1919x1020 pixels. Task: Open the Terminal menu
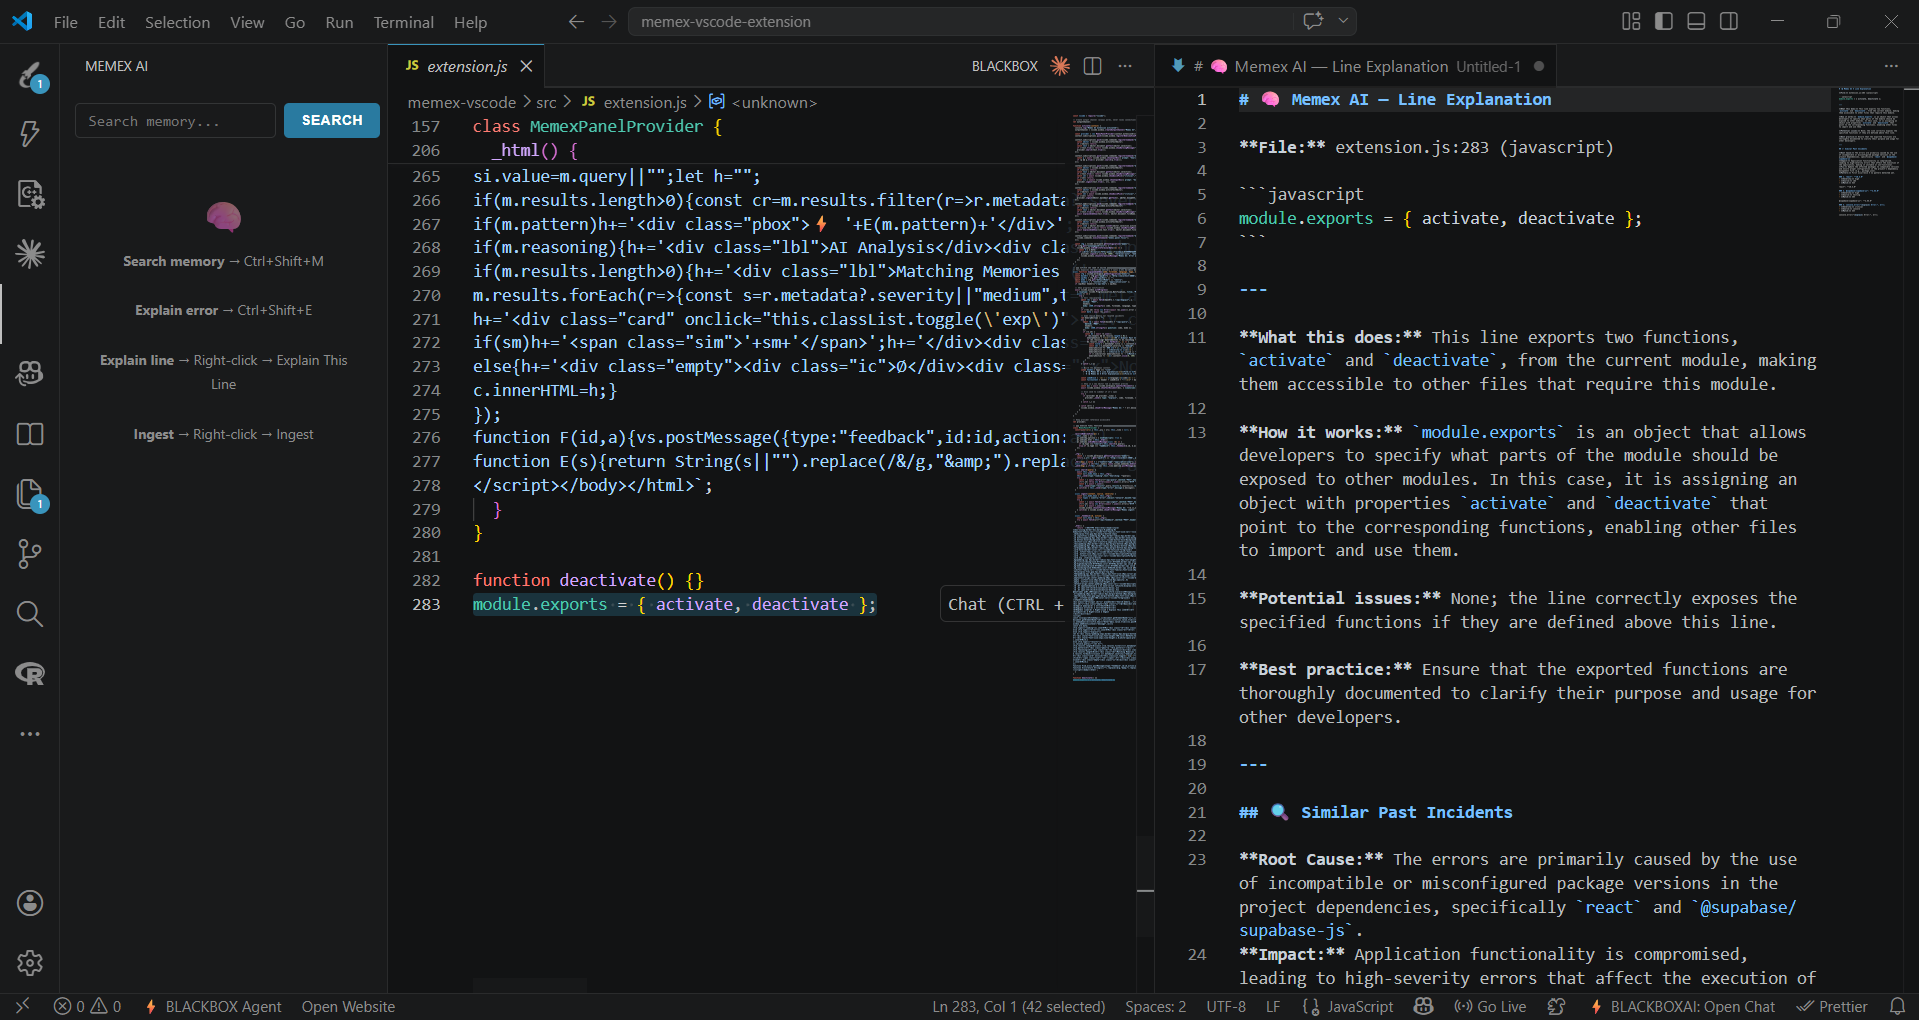tap(403, 22)
